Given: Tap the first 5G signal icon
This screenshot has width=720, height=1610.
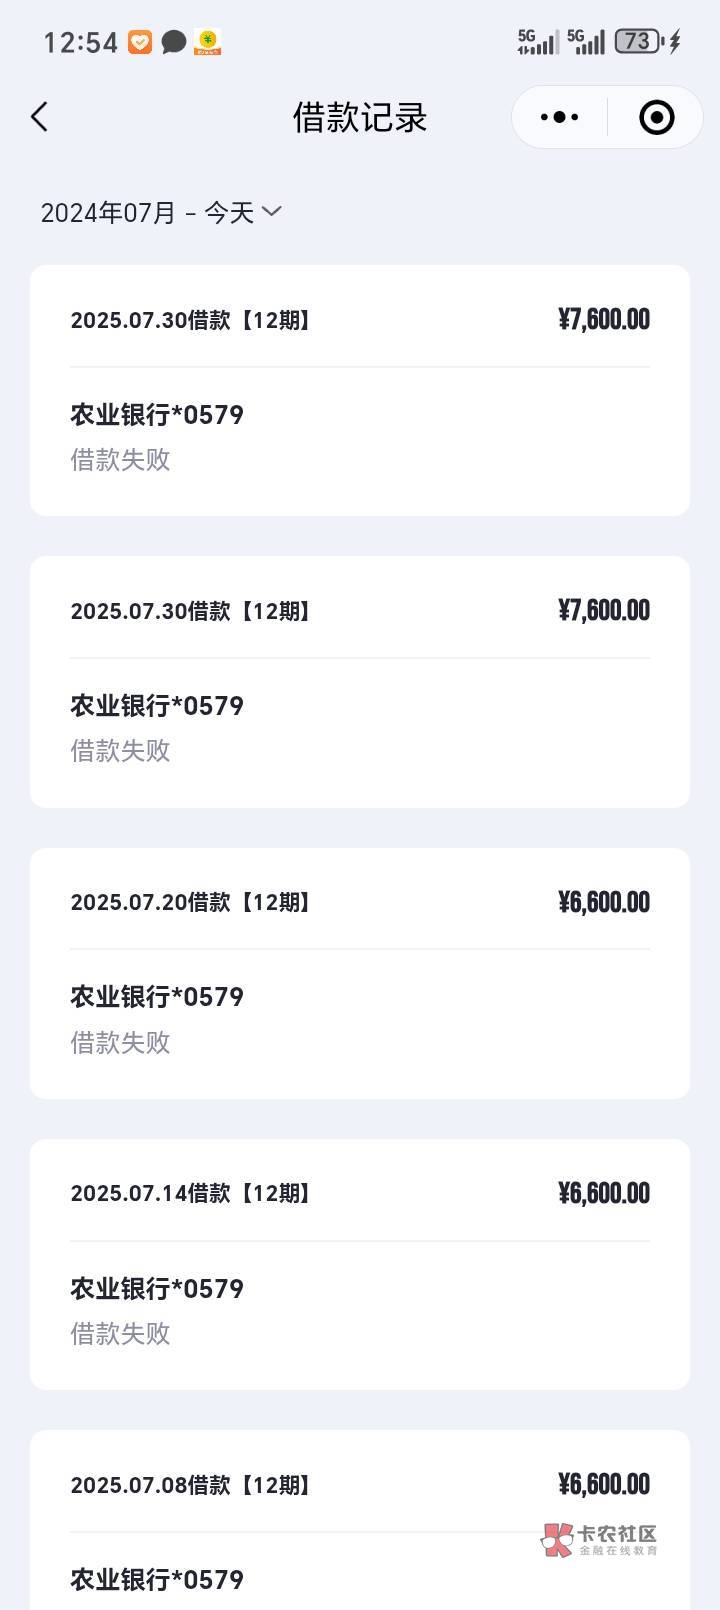Looking at the screenshot, I should coord(537,41).
